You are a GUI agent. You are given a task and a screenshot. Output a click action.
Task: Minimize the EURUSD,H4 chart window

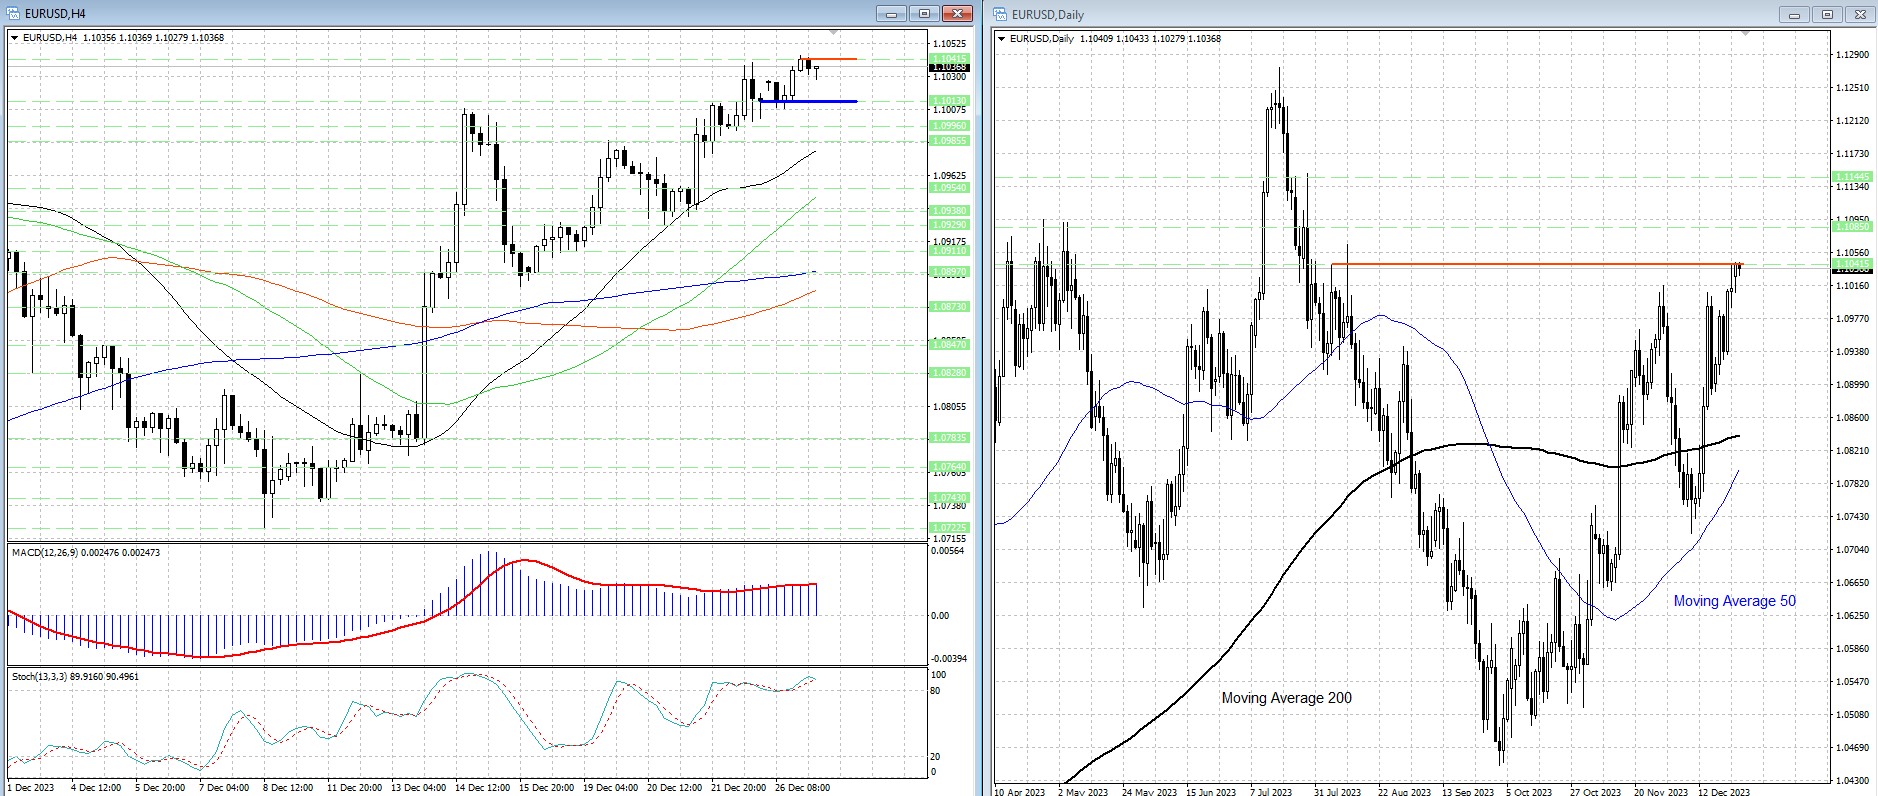(x=890, y=13)
